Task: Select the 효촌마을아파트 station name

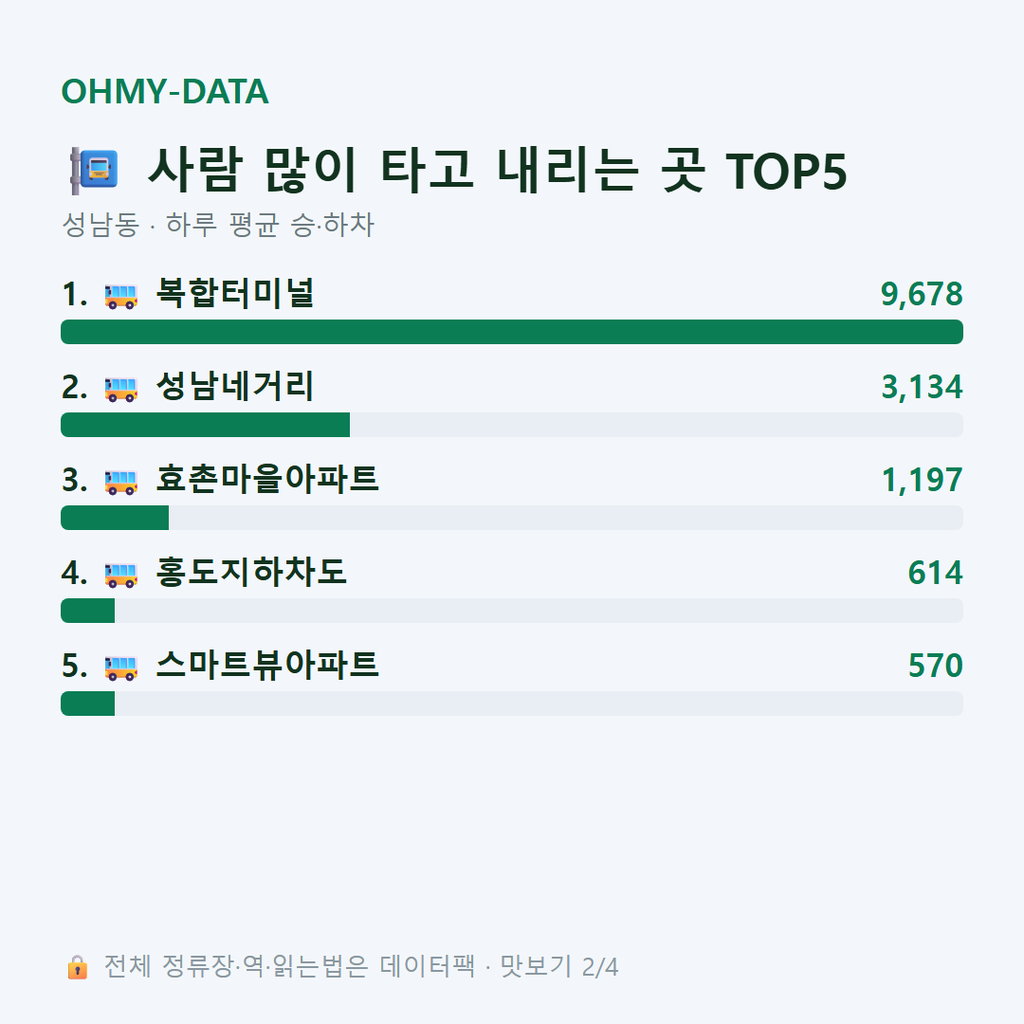Action: pos(267,479)
